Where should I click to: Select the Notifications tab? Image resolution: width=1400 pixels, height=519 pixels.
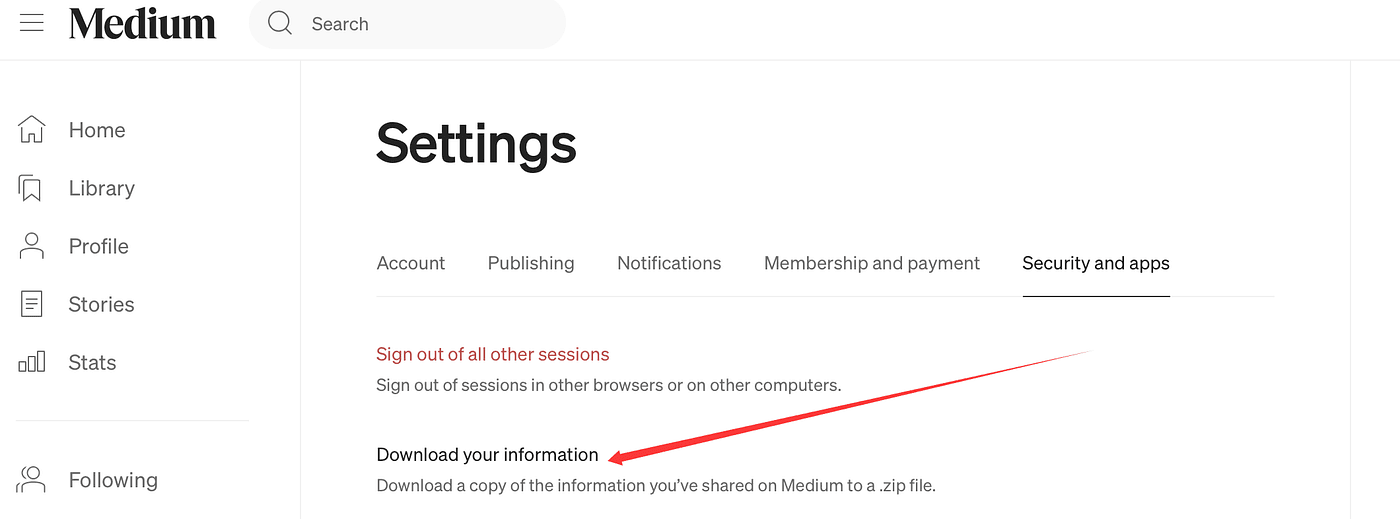669,263
